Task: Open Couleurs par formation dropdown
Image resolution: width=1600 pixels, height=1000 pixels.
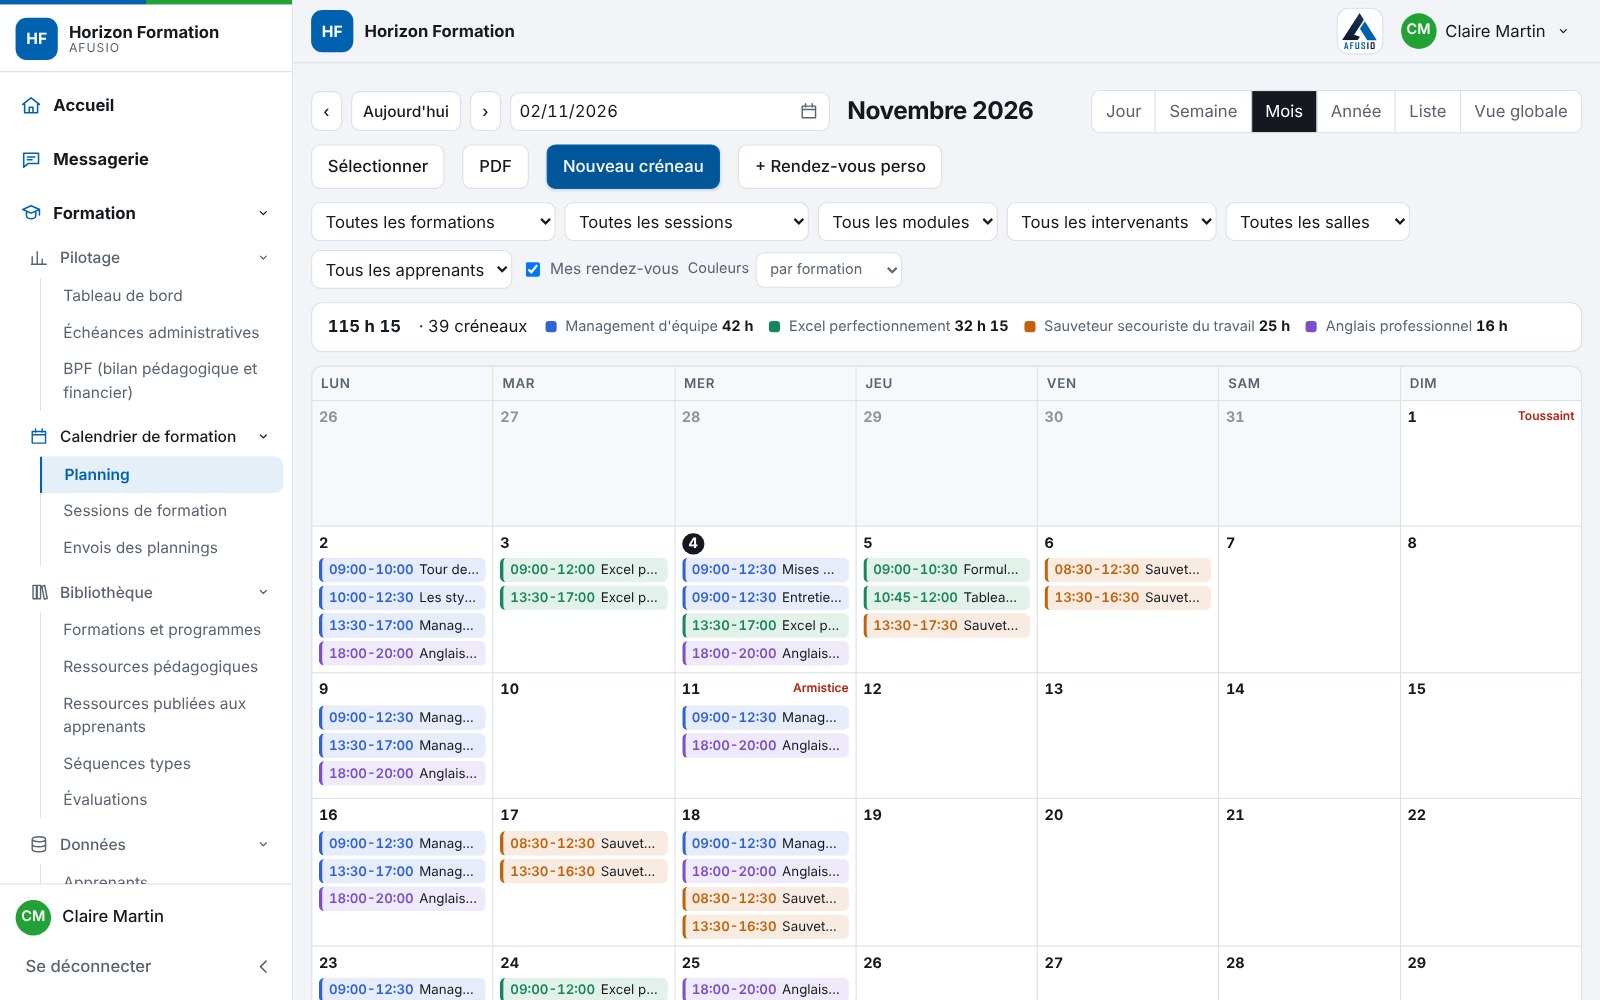Action: pyautogui.click(x=829, y=269)
